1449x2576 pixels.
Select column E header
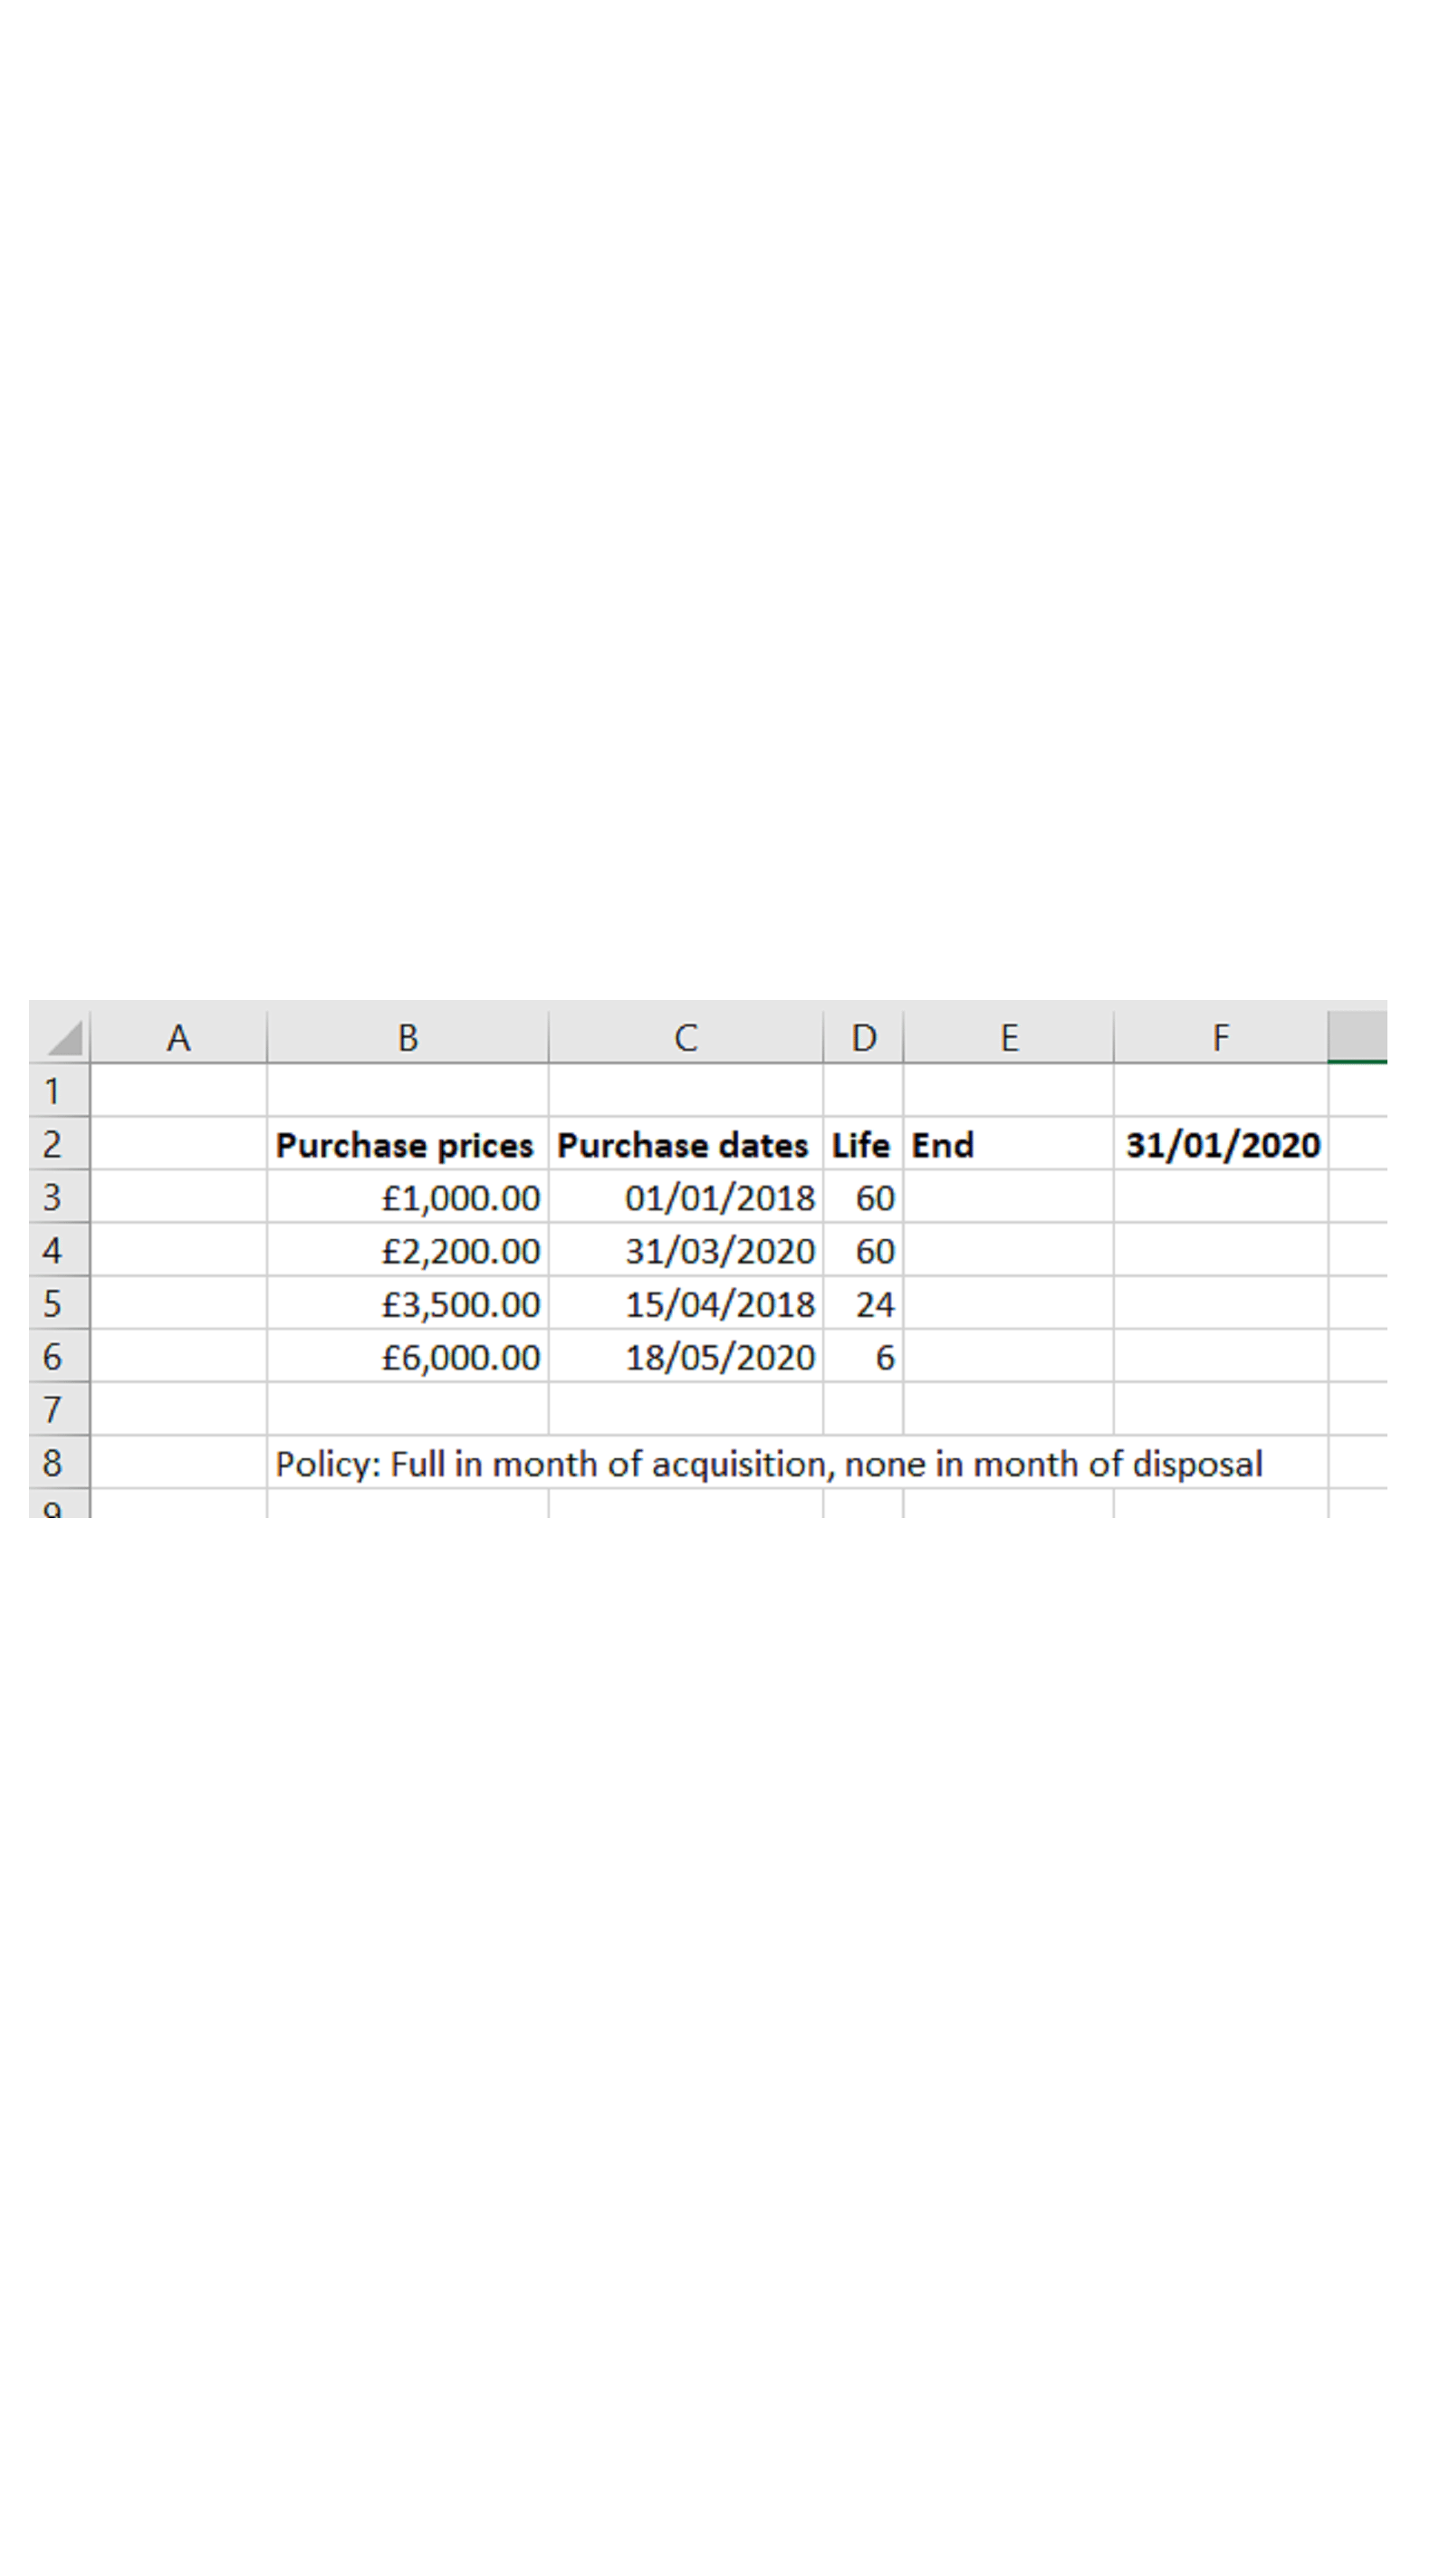click(x=1008, y=1037)
